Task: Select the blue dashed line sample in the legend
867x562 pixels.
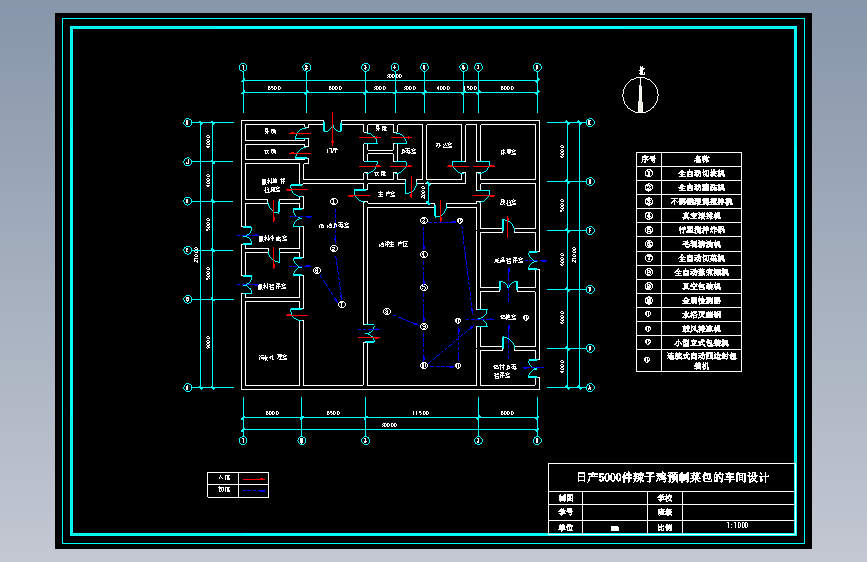Action: pos(254,491)
